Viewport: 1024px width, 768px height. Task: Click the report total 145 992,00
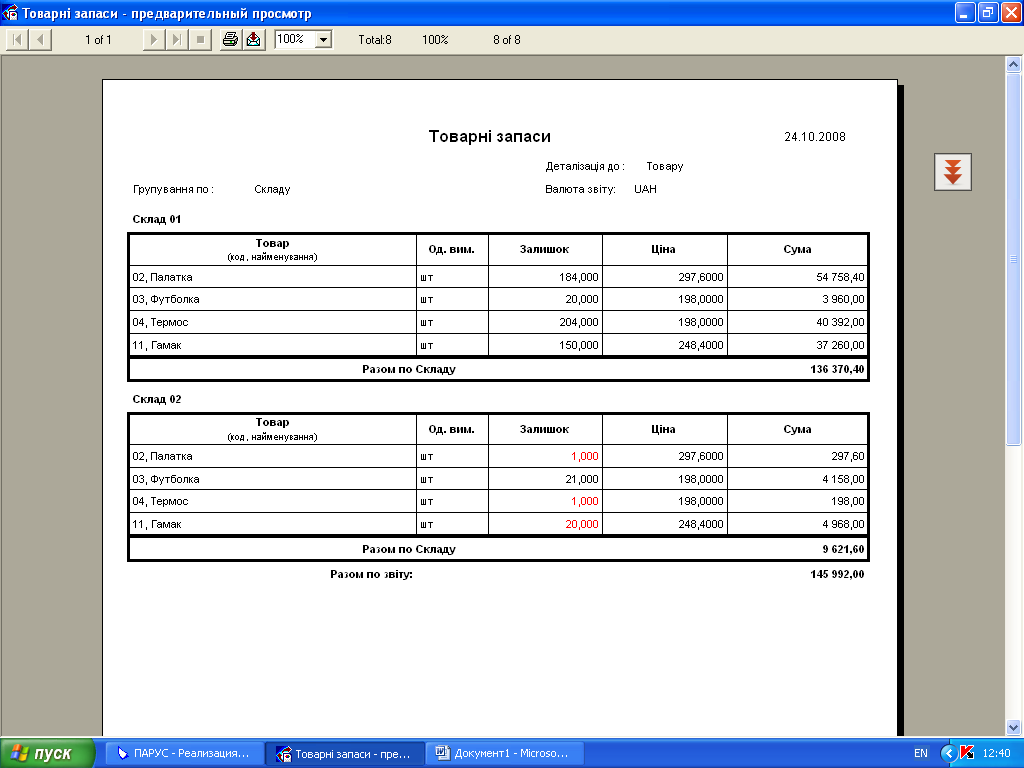[837, 574]
